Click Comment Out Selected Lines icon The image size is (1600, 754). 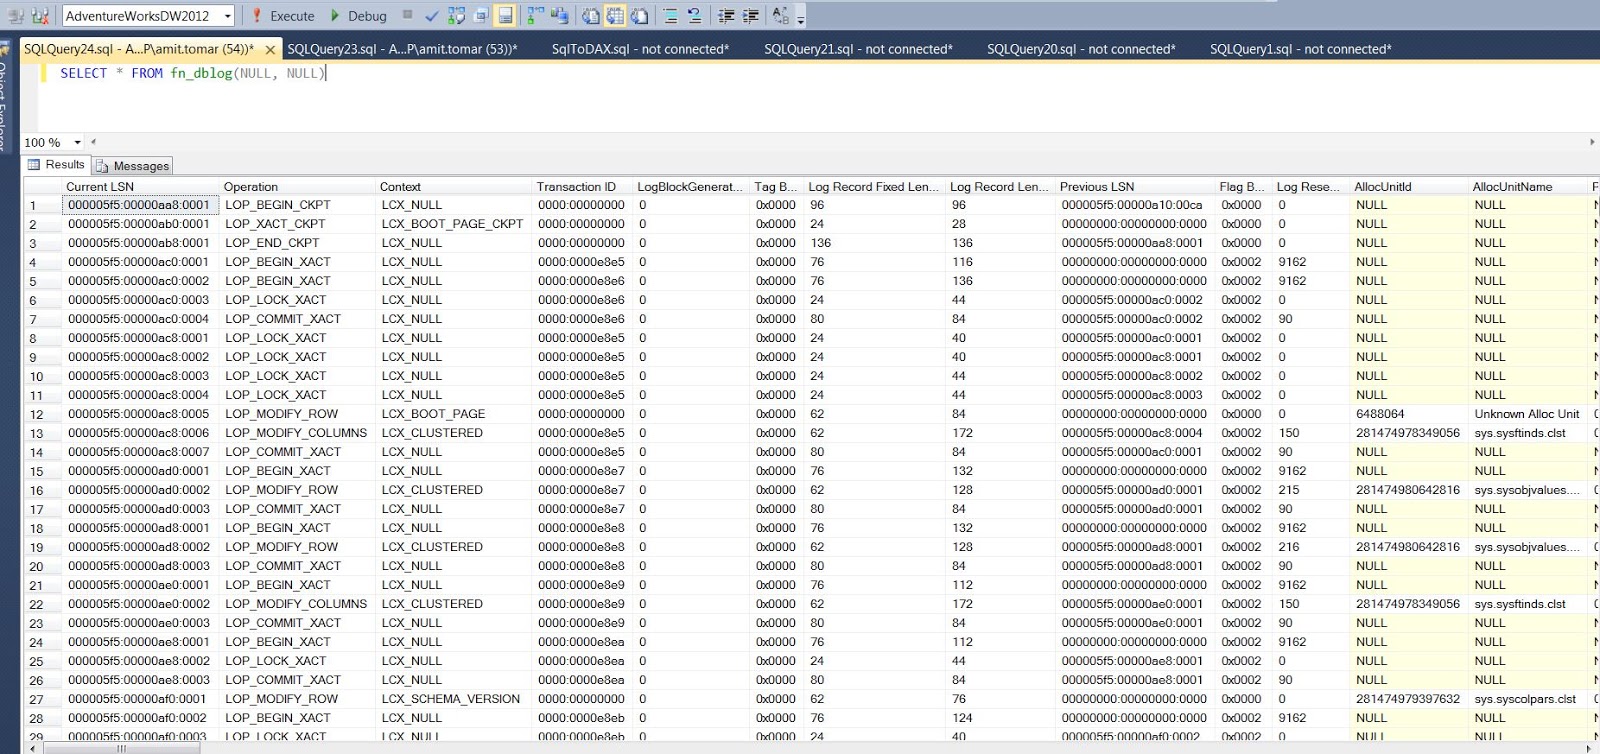(x=670, y=15)
